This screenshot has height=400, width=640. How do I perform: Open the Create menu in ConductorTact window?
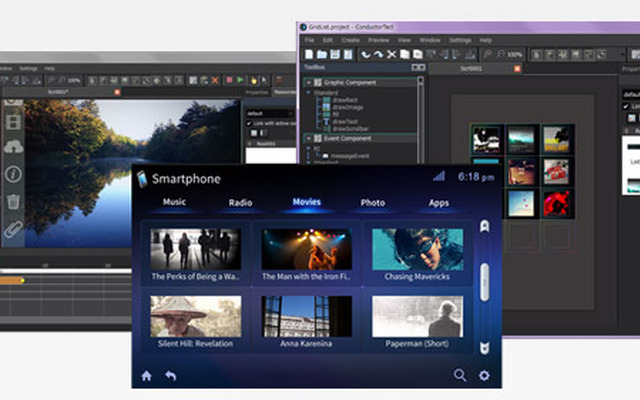[x=350, y=40]
